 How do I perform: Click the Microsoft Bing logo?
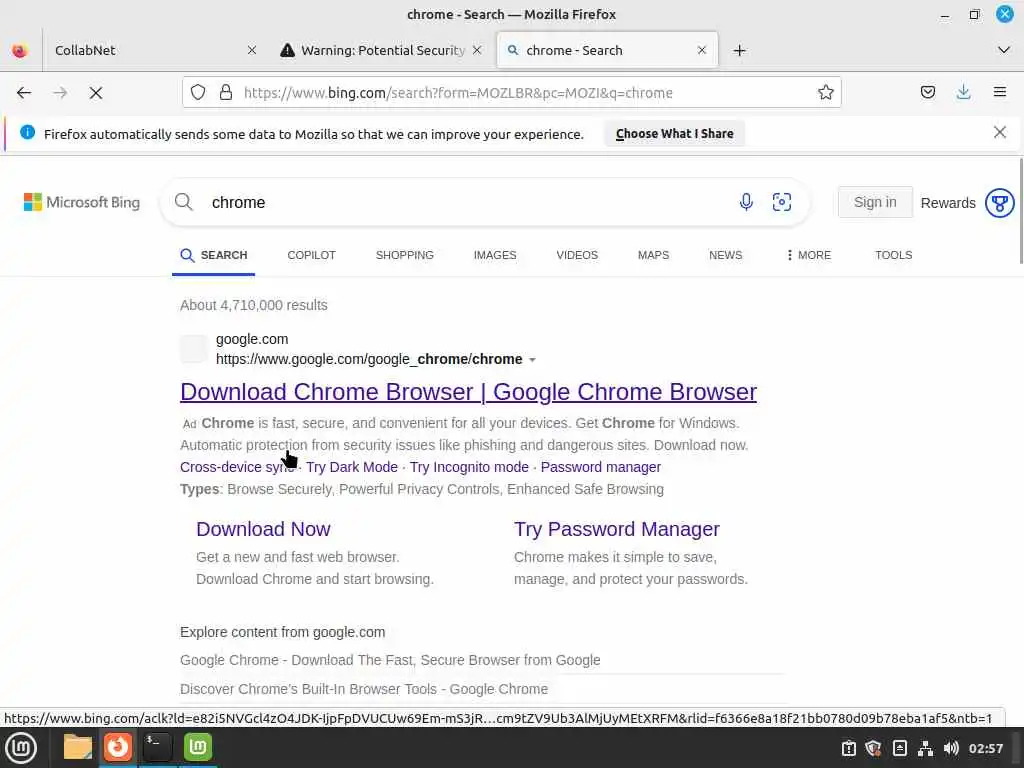point(82,202)
